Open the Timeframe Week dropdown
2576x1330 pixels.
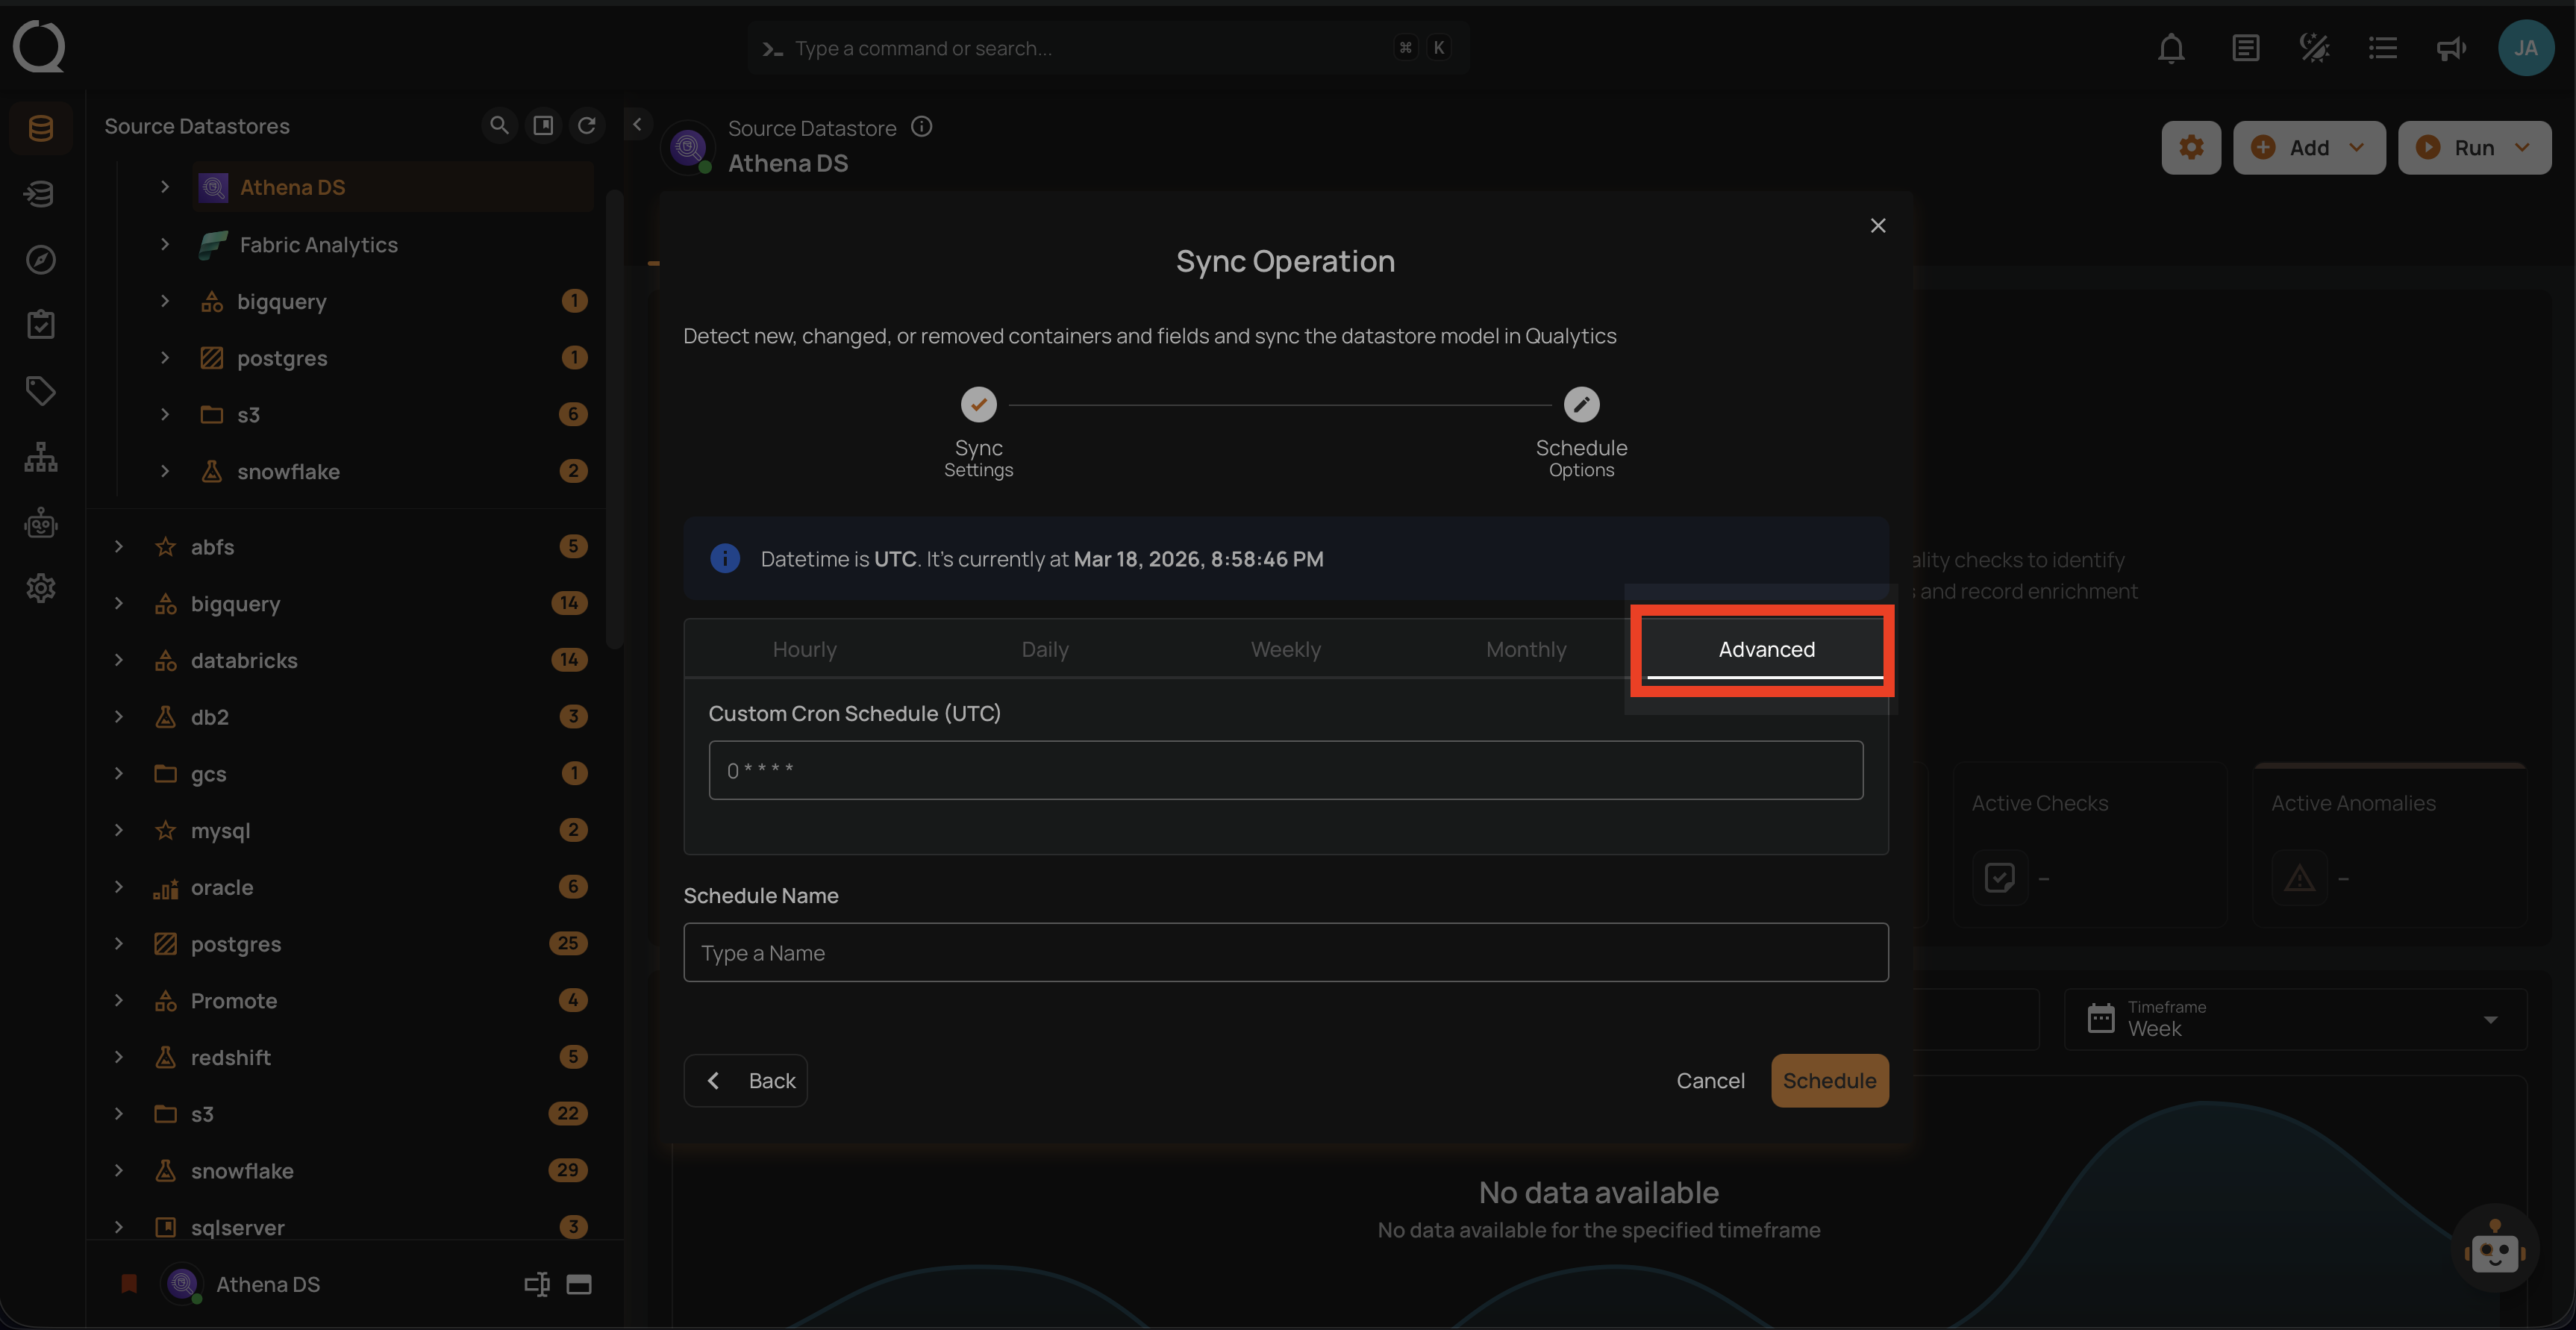tap(2295, 1019)
